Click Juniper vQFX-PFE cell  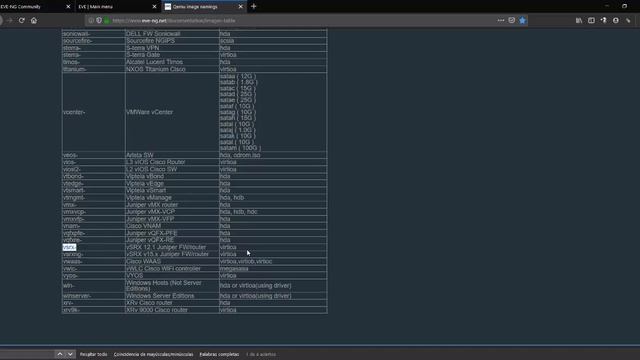pyautogui.click(x=172, y=233)
